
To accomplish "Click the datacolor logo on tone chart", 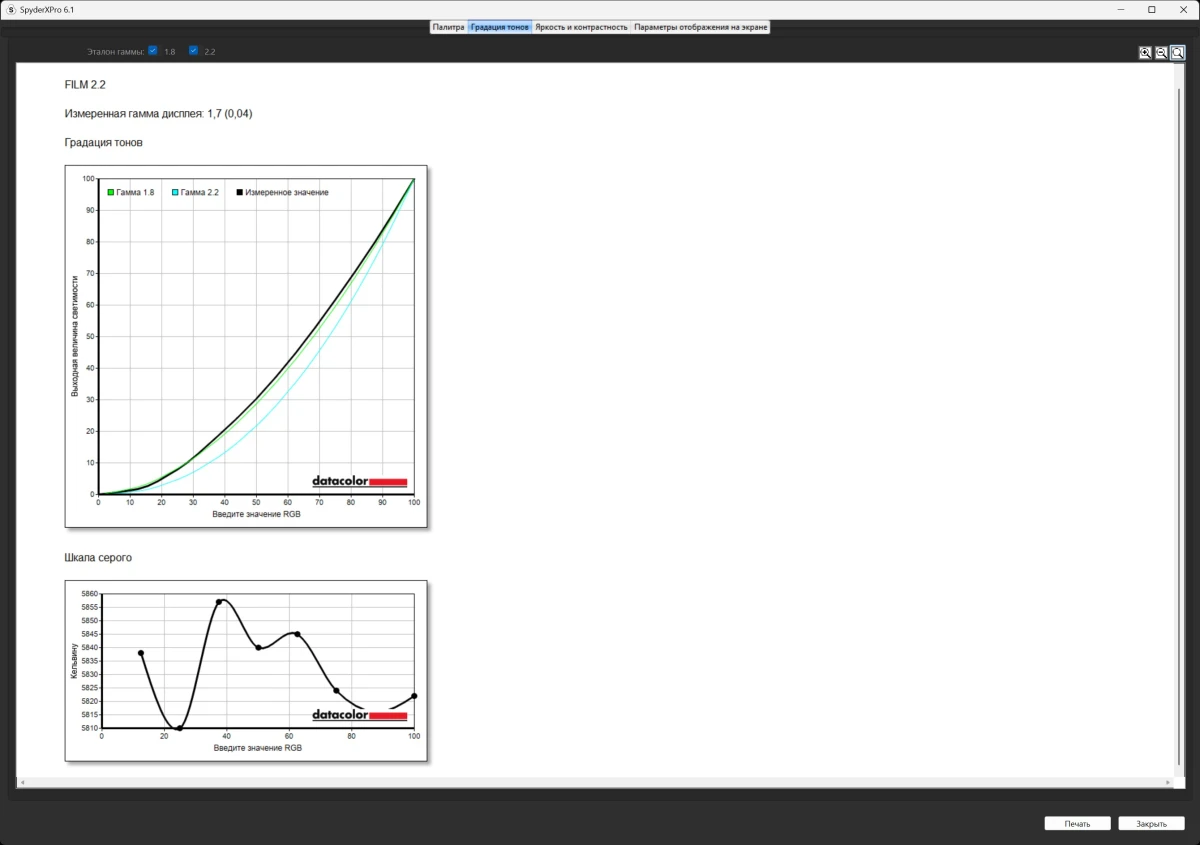I will (359, 481).
